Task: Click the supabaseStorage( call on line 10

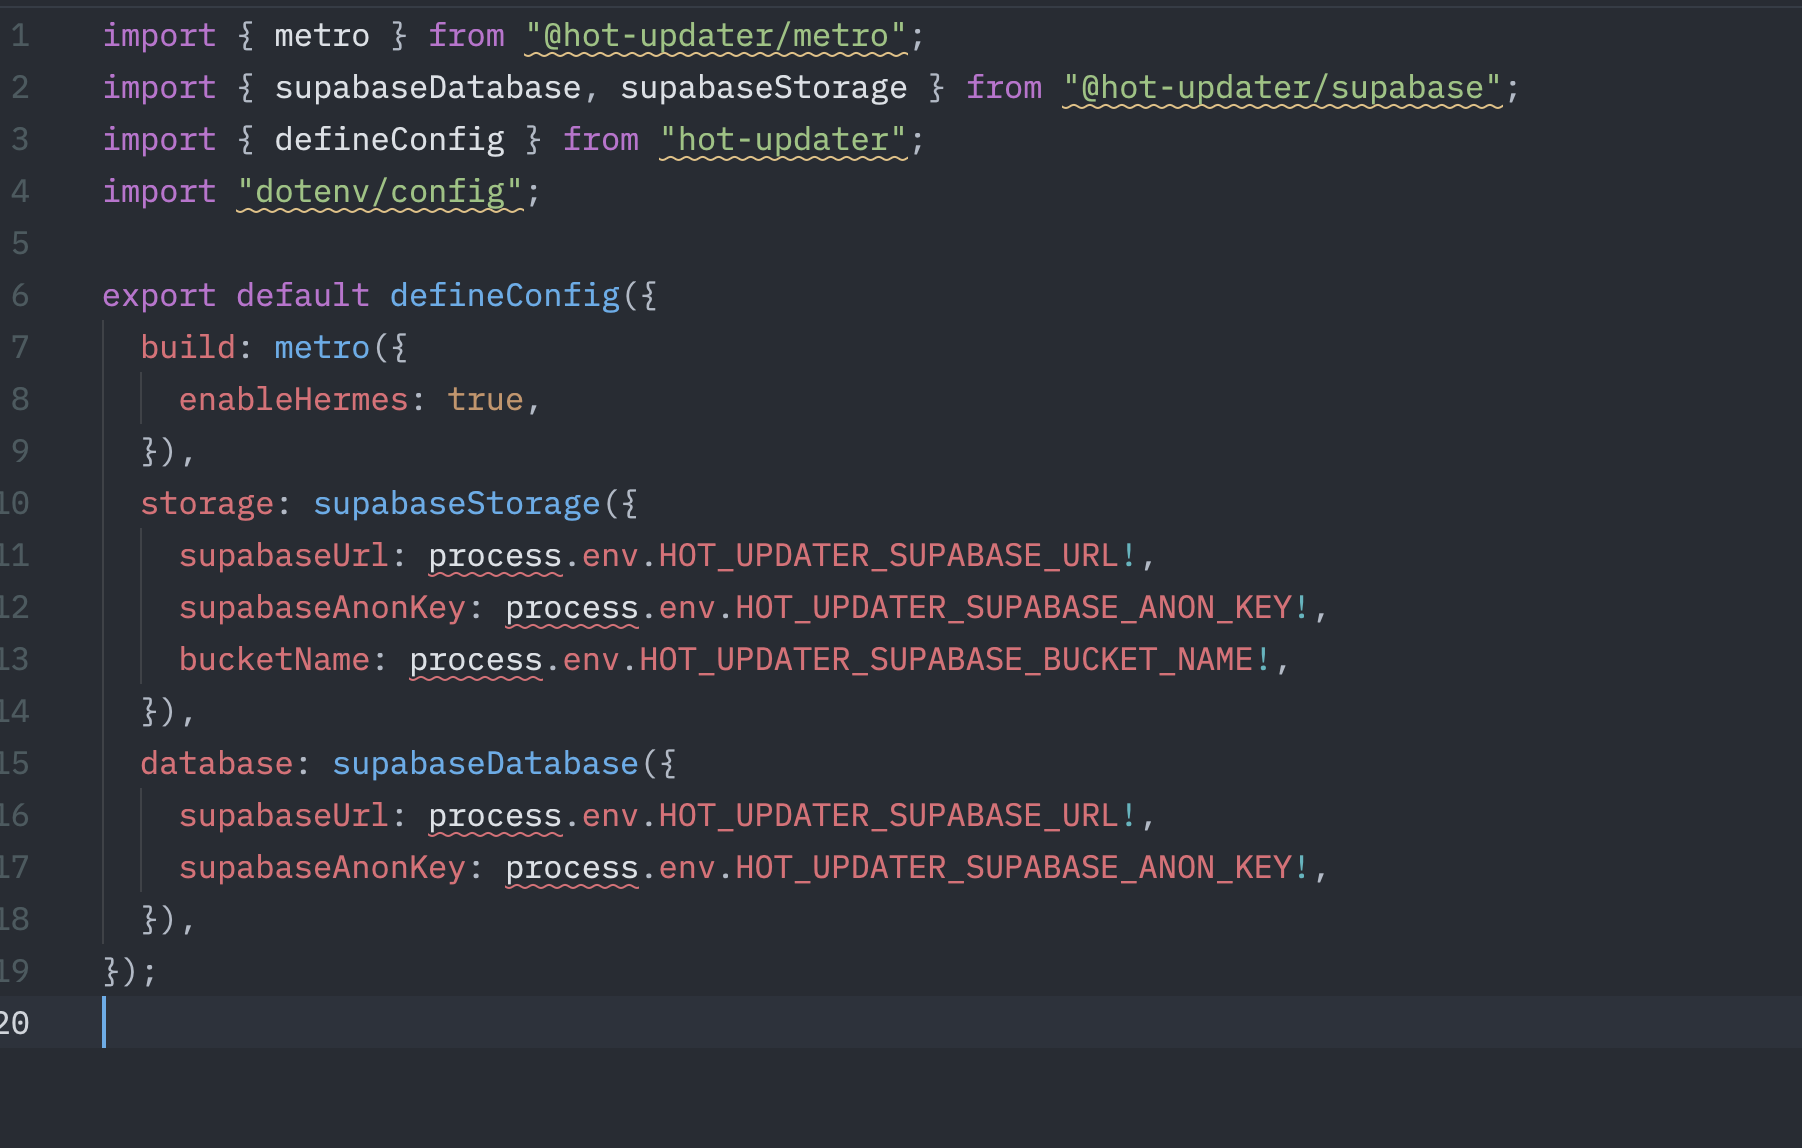Action: pyautogui.click(x=456, y=504)
